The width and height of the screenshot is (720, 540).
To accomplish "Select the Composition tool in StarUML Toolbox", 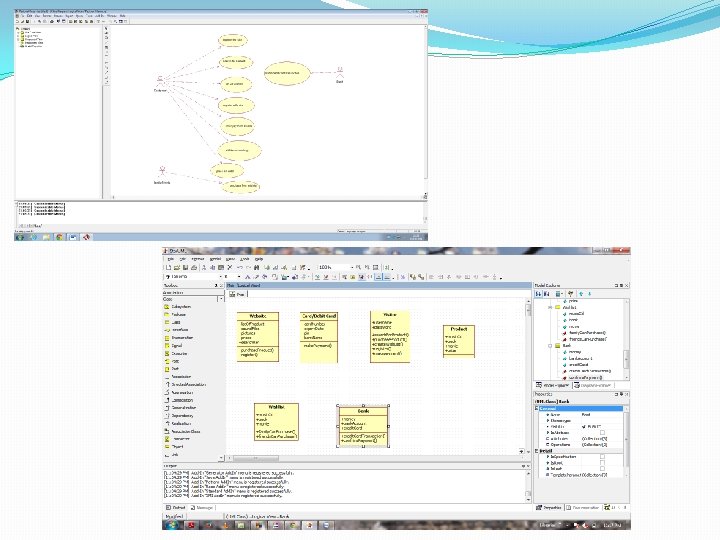I will pyautogui.click(x=179, y=400).
